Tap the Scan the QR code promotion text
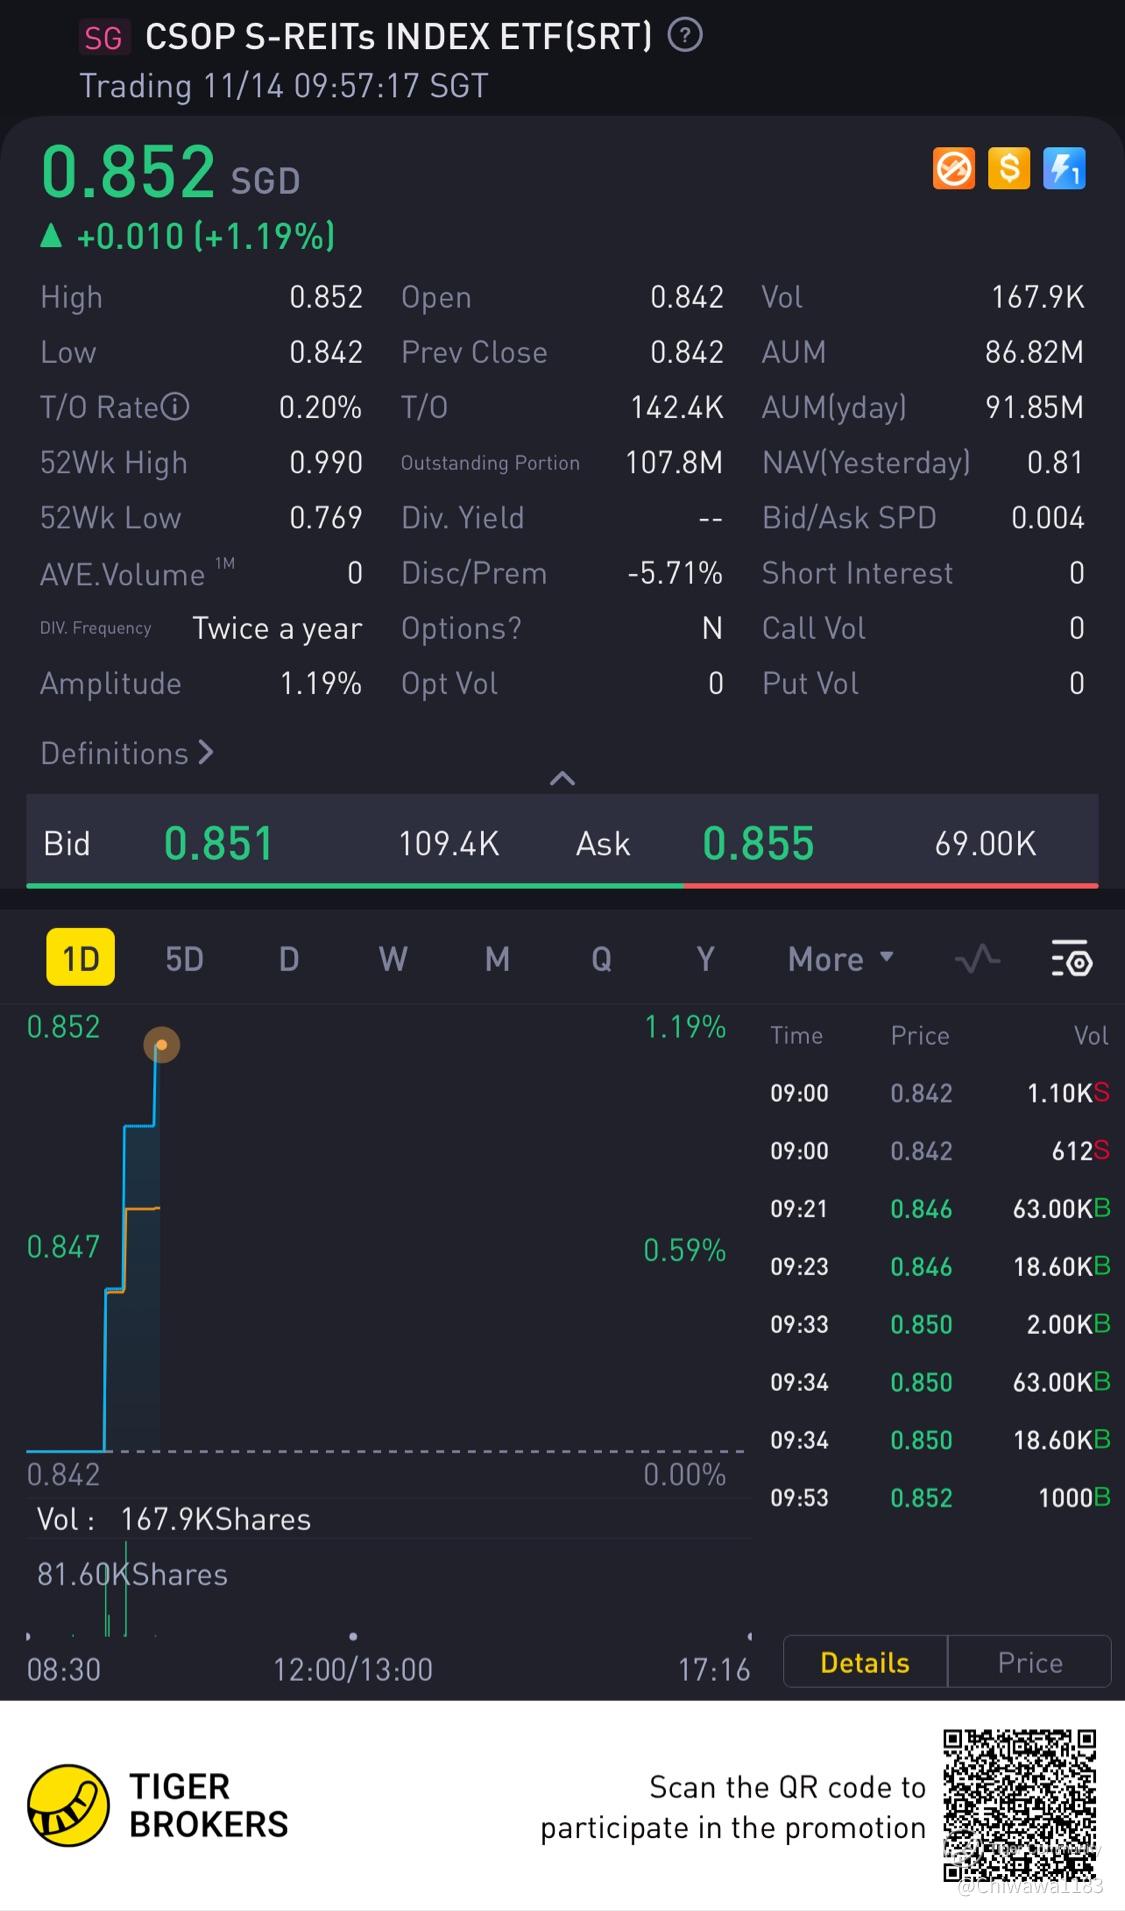1125x1911 pixels. point(734,1807)
